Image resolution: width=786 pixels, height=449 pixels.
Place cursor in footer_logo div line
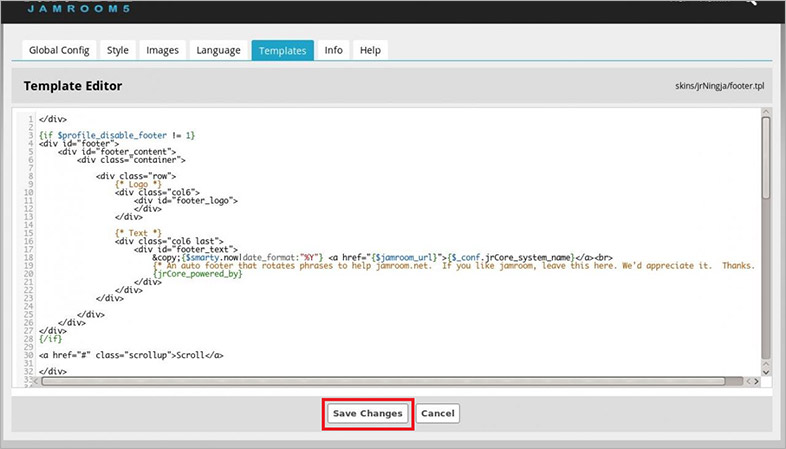point(185,200)
